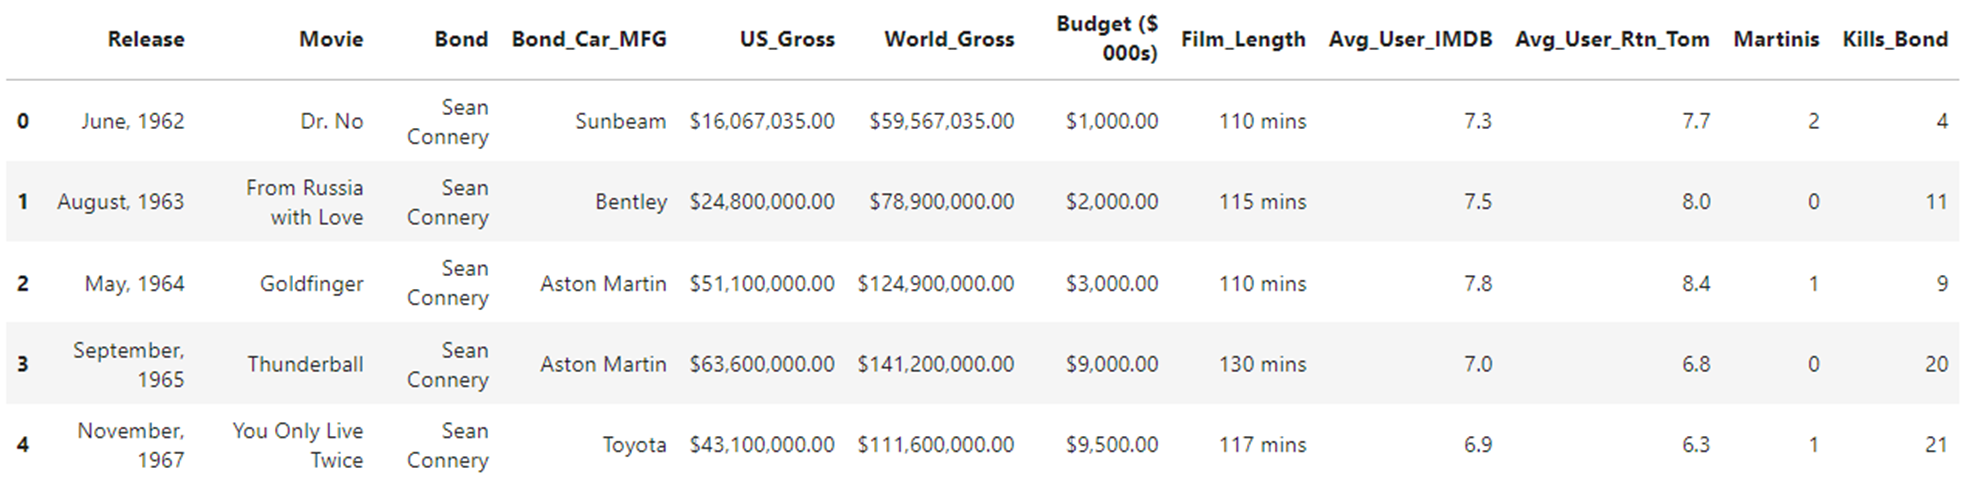Click the Release column header
Image resolution: width=1981 pixels, height=500 pixels.
click(146, 39)
